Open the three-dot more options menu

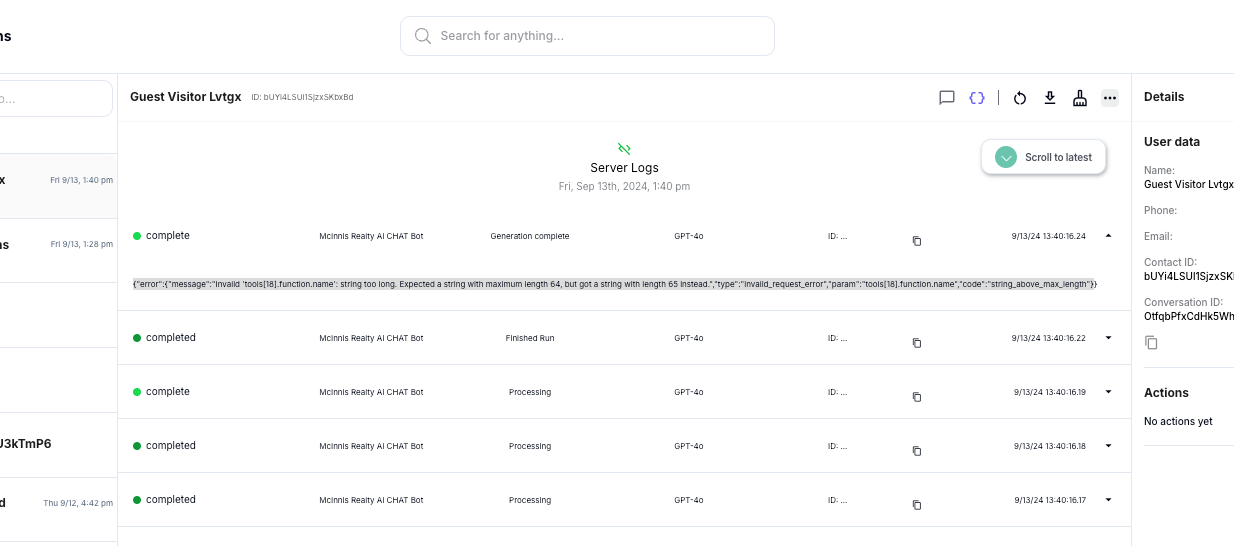click(x=1109, y=98)
